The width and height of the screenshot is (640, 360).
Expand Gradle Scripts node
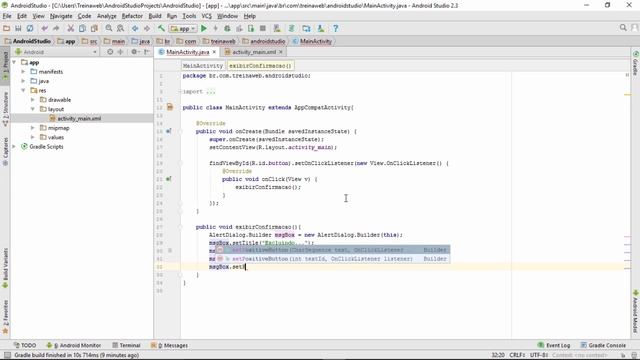[14, 147]
